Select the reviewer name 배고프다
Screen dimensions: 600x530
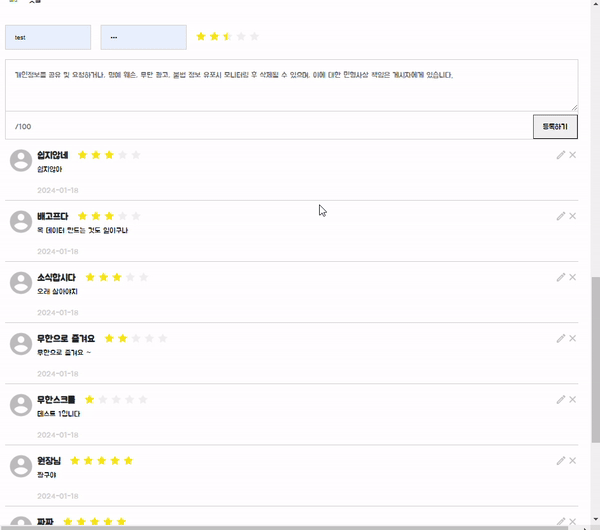pos(52,216)
